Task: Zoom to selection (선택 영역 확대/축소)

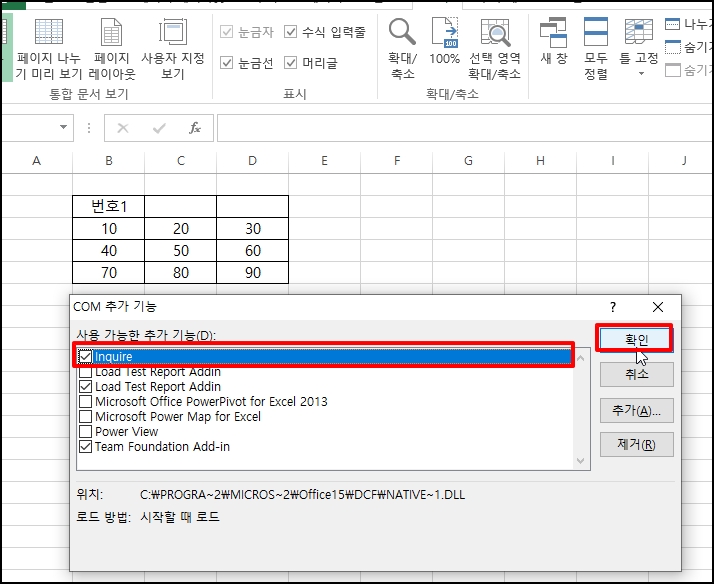Action: pyautogui.click(x=495, y=49)
